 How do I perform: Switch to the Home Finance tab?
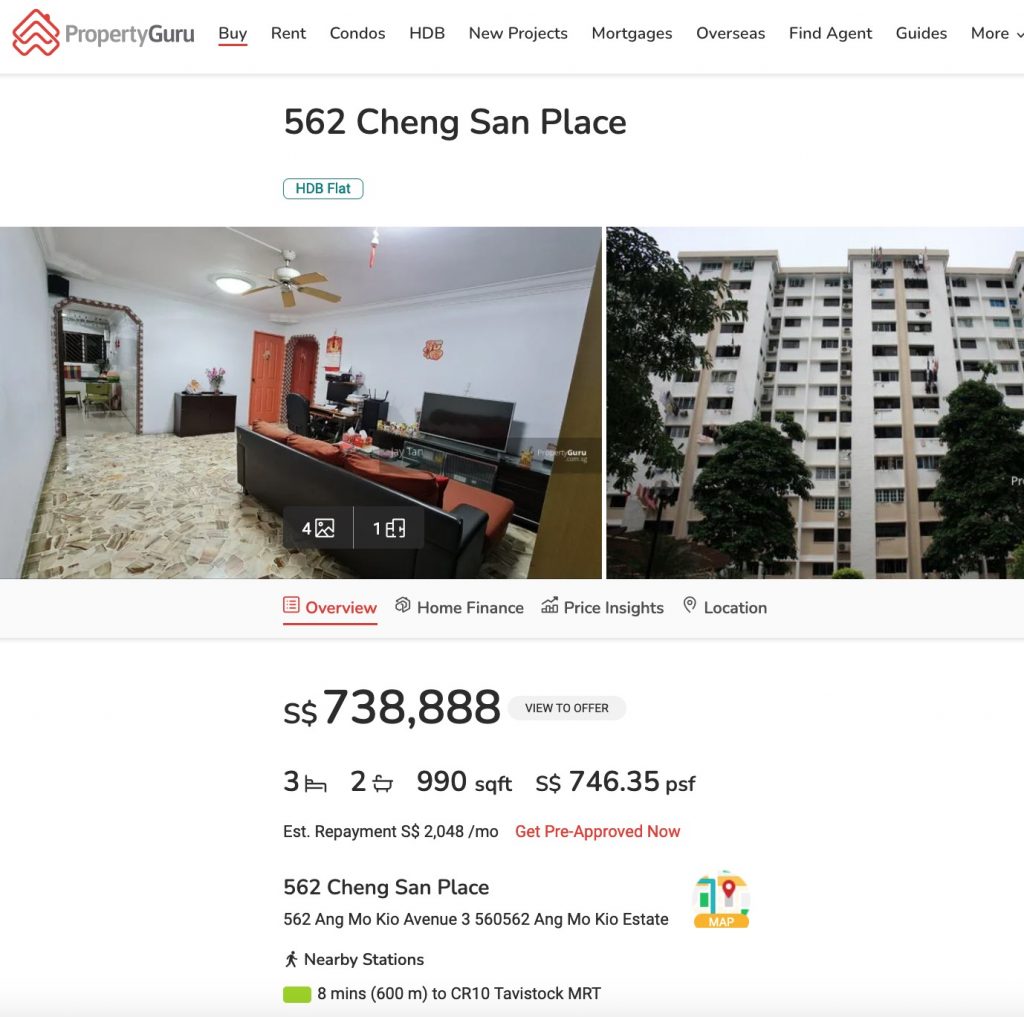(459, 607)
